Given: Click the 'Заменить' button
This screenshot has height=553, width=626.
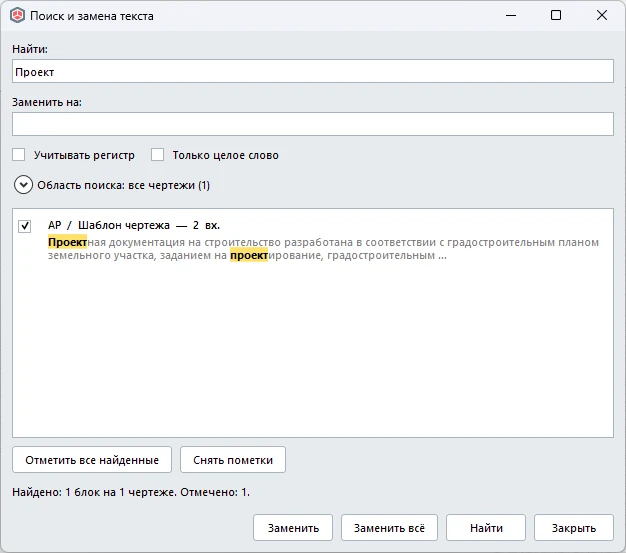Looking at the screenshot, I should [293, 528].
